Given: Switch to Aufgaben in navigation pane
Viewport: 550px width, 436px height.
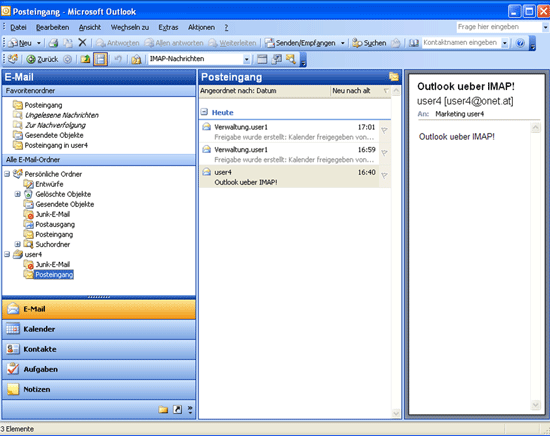Looking at the screenshot, I should click(x=99, y=369).
